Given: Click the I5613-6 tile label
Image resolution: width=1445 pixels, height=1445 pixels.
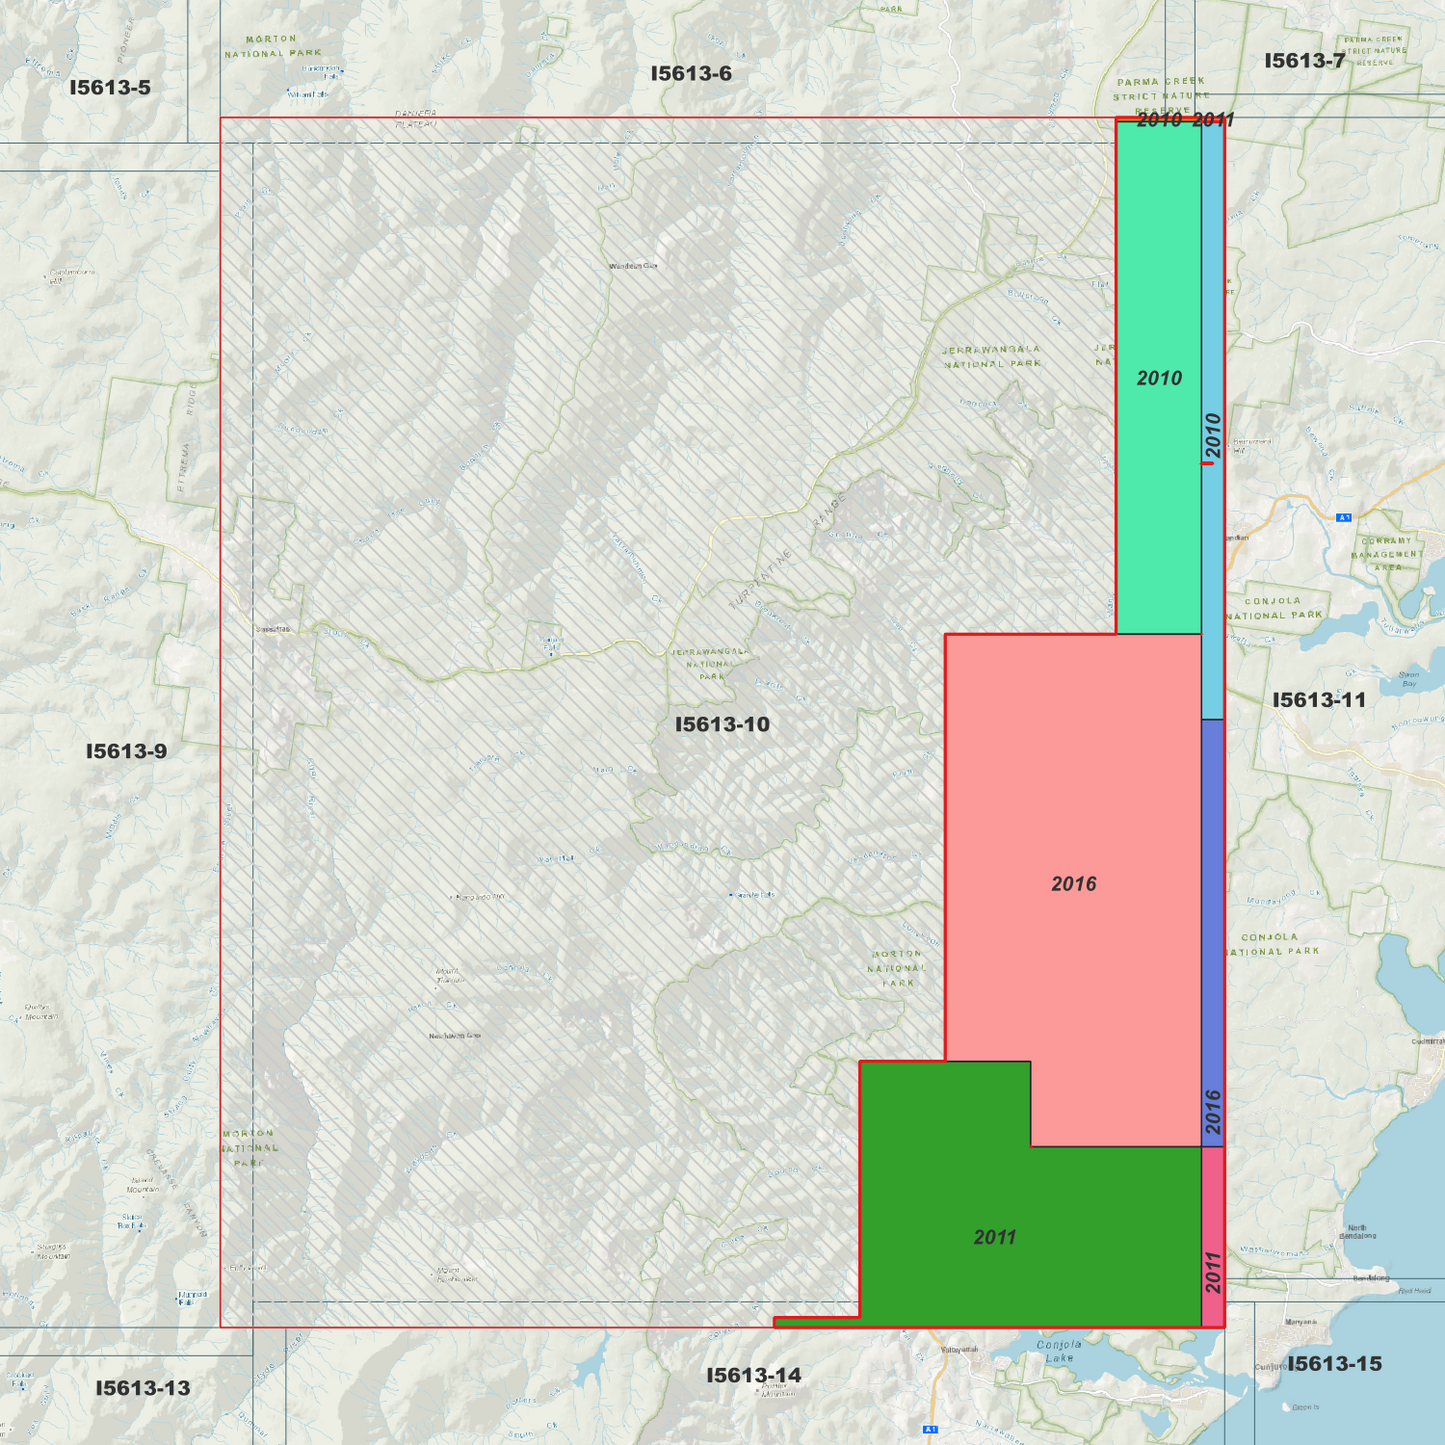Looking at the screenshot, I should coord(691,73).
